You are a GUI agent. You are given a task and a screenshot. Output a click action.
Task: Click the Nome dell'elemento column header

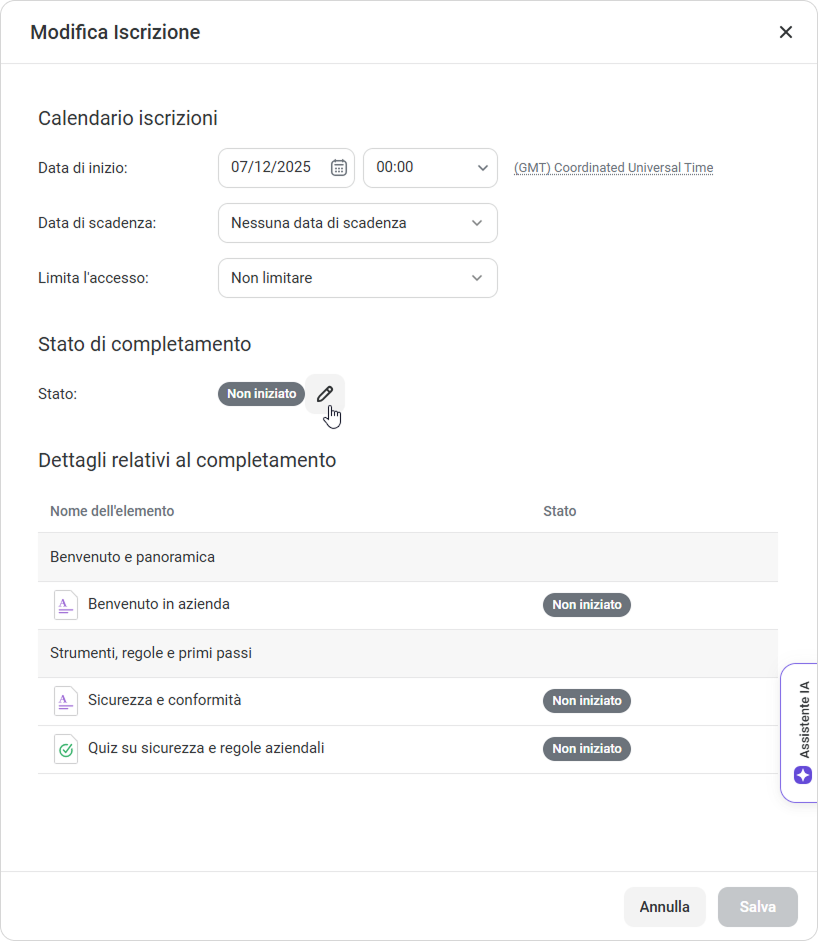112,511
